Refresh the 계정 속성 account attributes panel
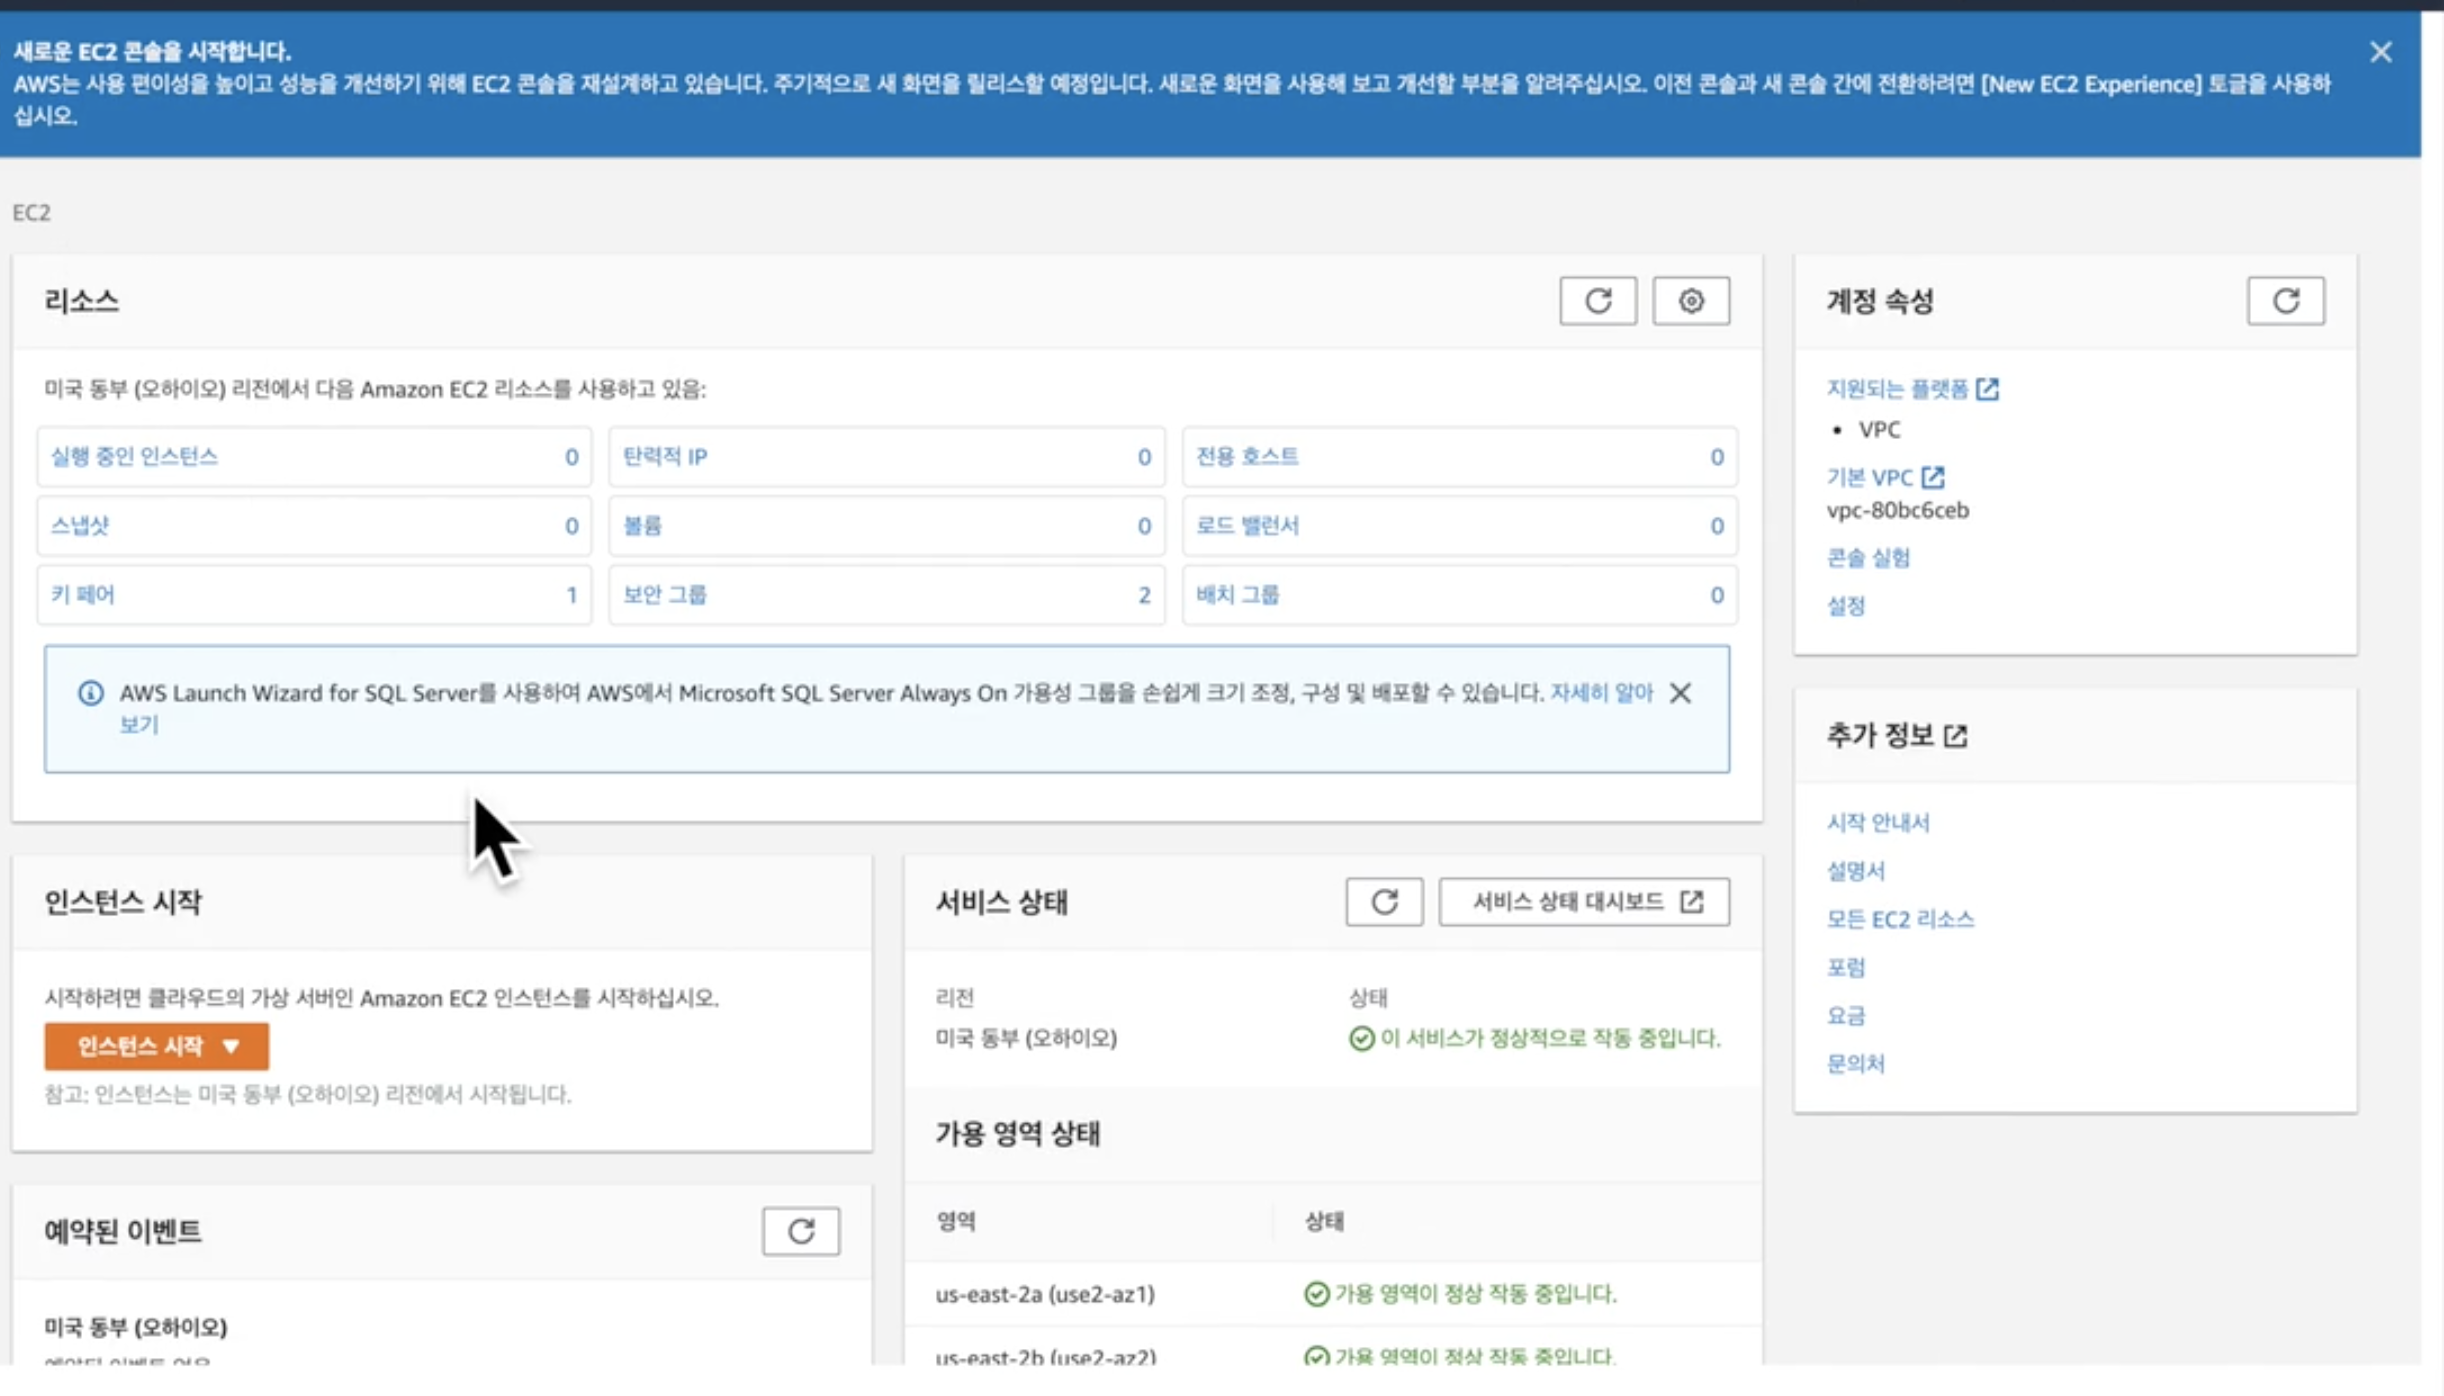 pyautogui.click(x=2285, y=301)
